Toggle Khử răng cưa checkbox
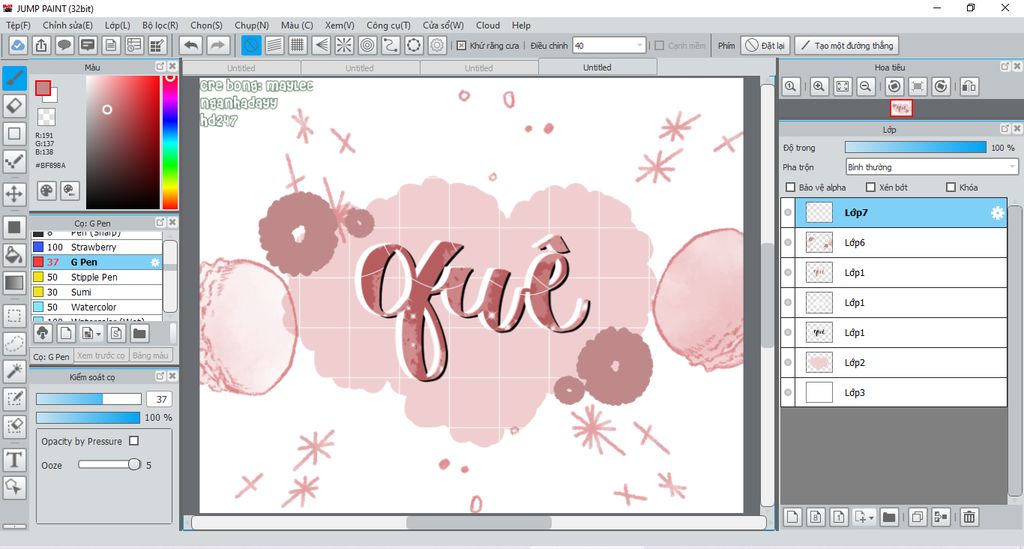This screenshot has height=549, width=1024. [x=461, y=46]
